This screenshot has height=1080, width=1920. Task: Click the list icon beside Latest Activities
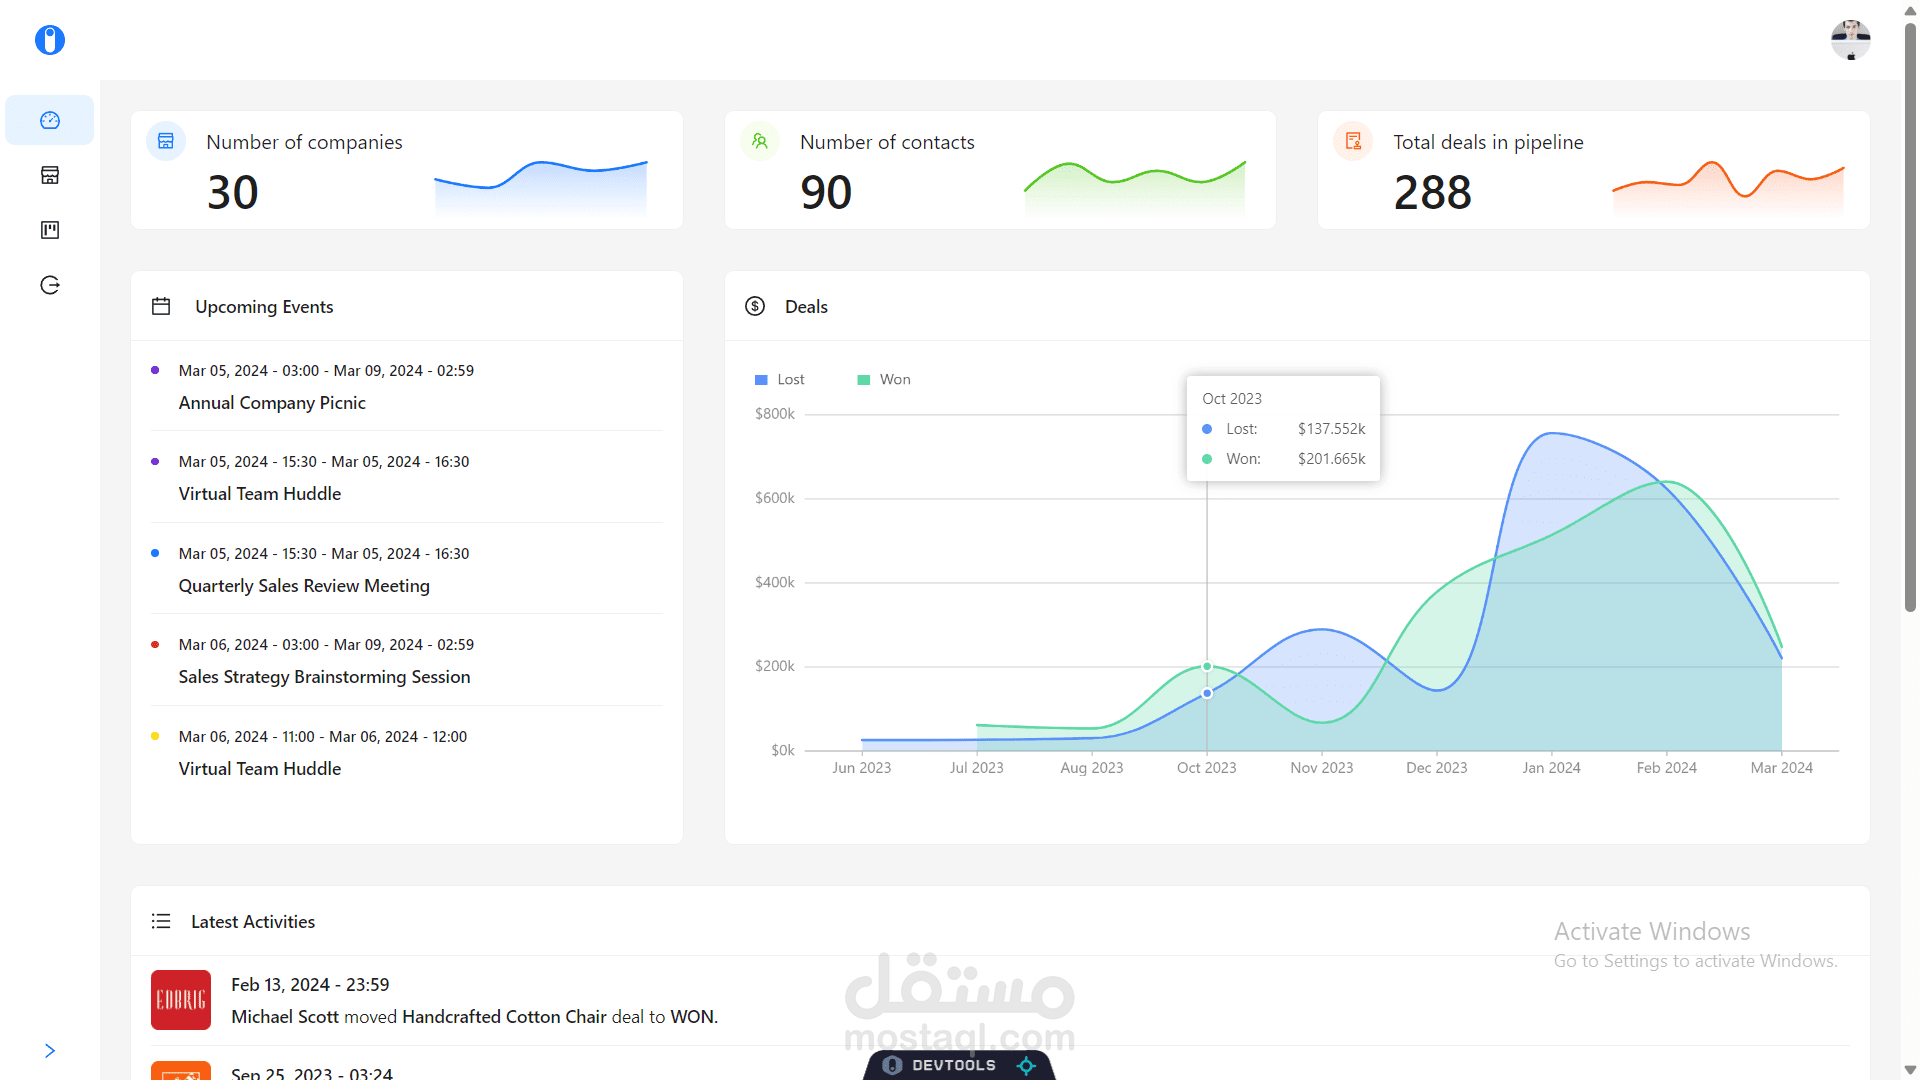pyautogui.click(x=161, y=921)
